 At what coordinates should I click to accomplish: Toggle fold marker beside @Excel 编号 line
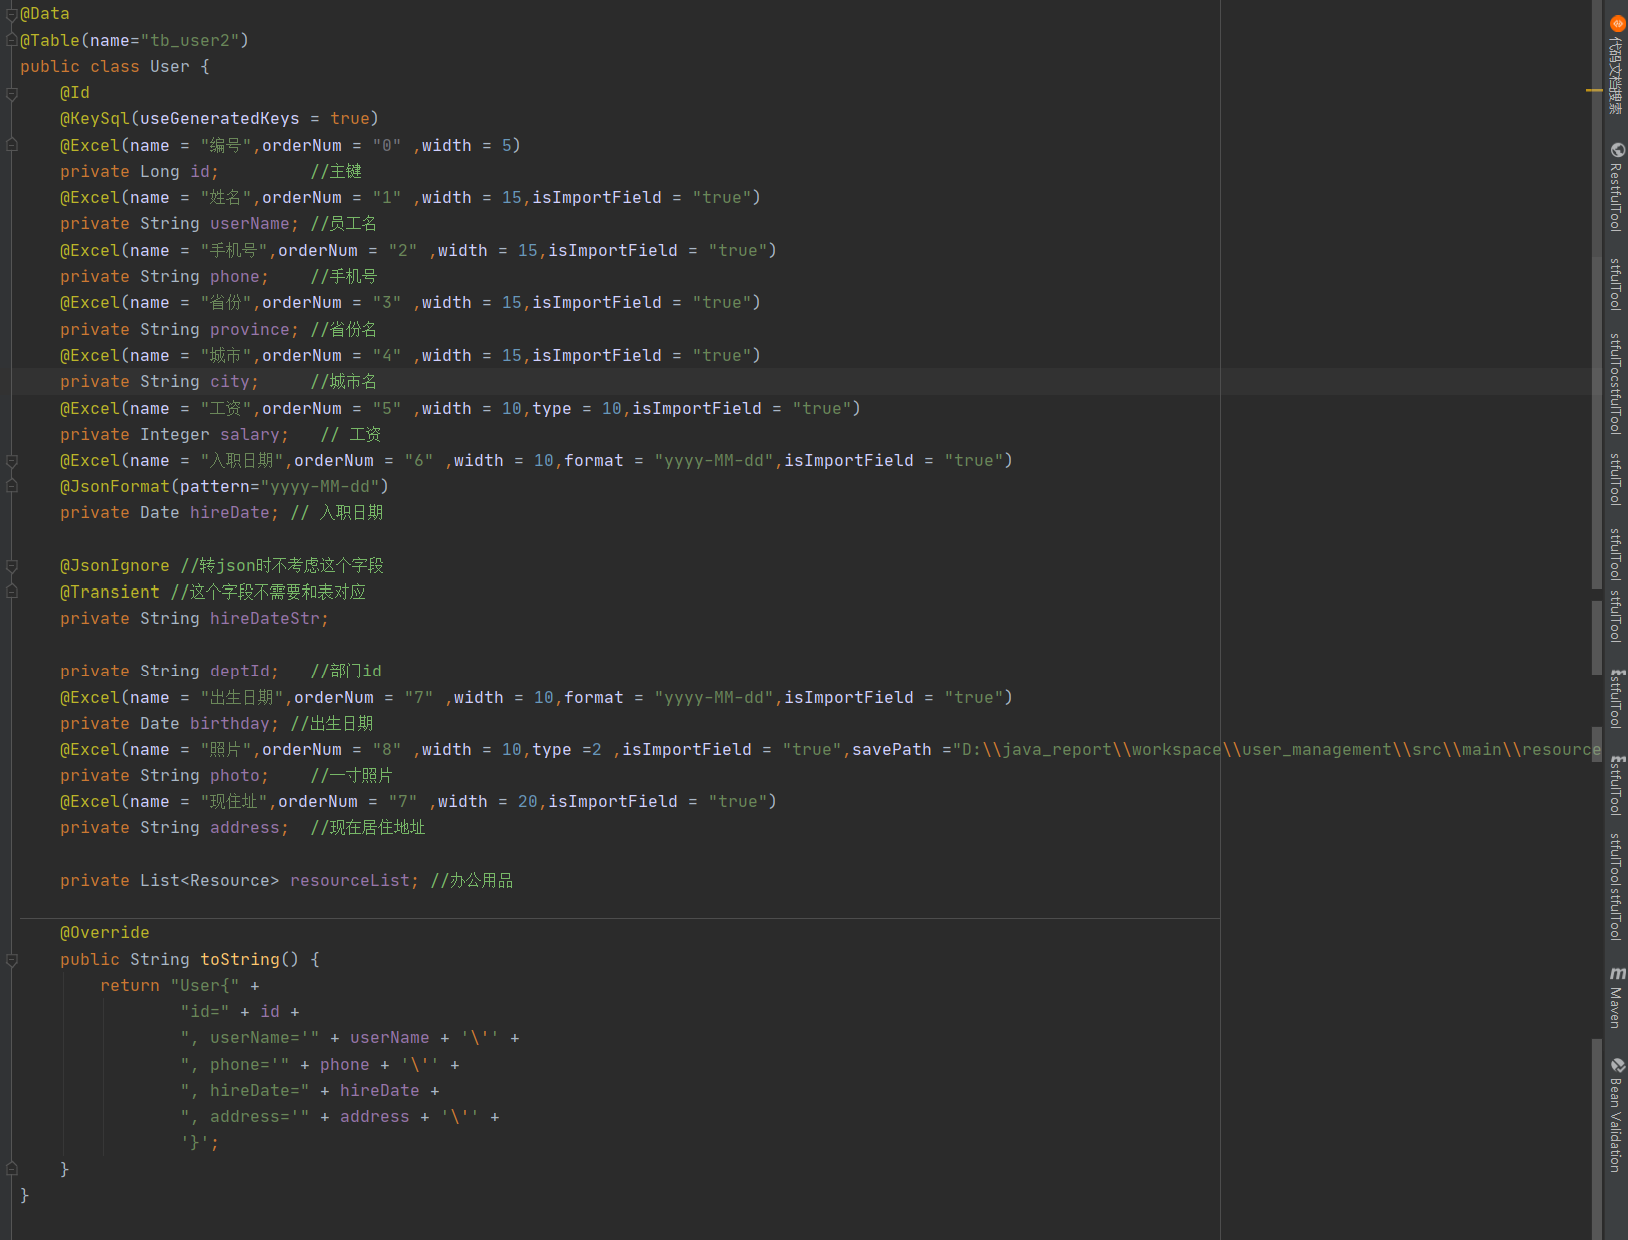pyautogui.click(x=12, y=145)
